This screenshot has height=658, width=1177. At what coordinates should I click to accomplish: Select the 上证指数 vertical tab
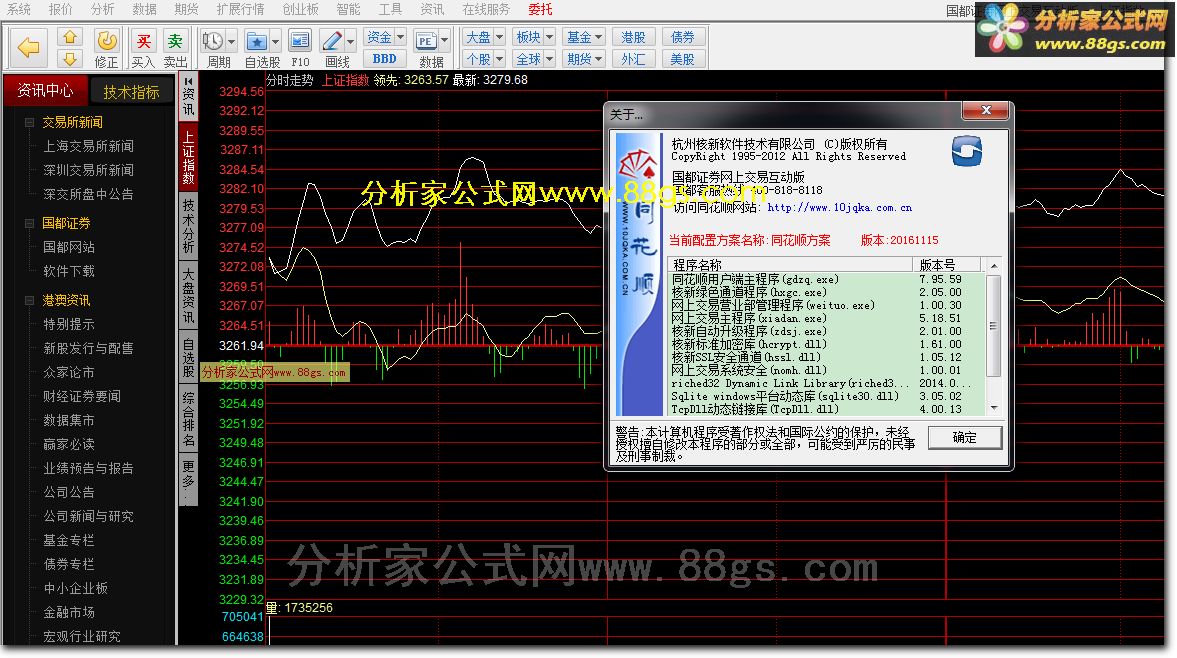188,158
